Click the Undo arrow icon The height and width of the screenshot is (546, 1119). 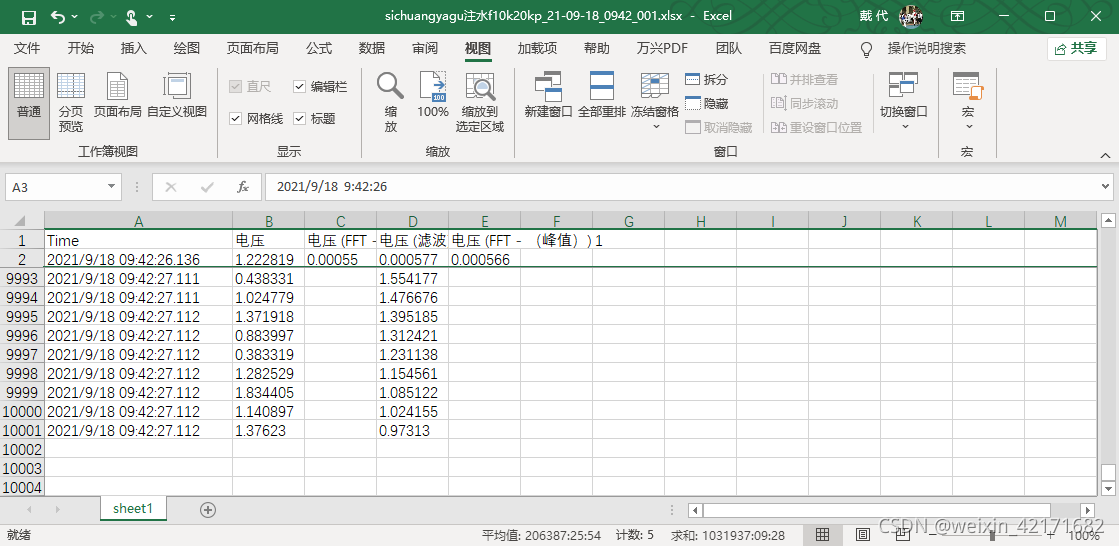click(59, 16)
